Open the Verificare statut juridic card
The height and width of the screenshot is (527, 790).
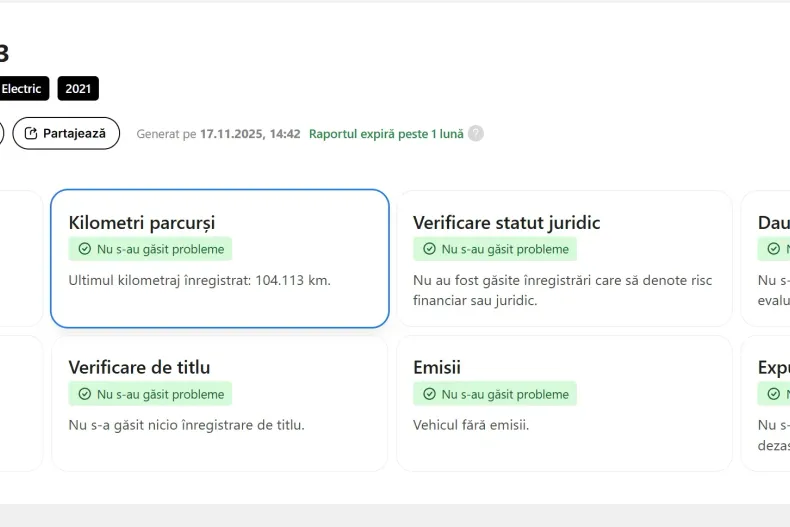click(564, 258)
